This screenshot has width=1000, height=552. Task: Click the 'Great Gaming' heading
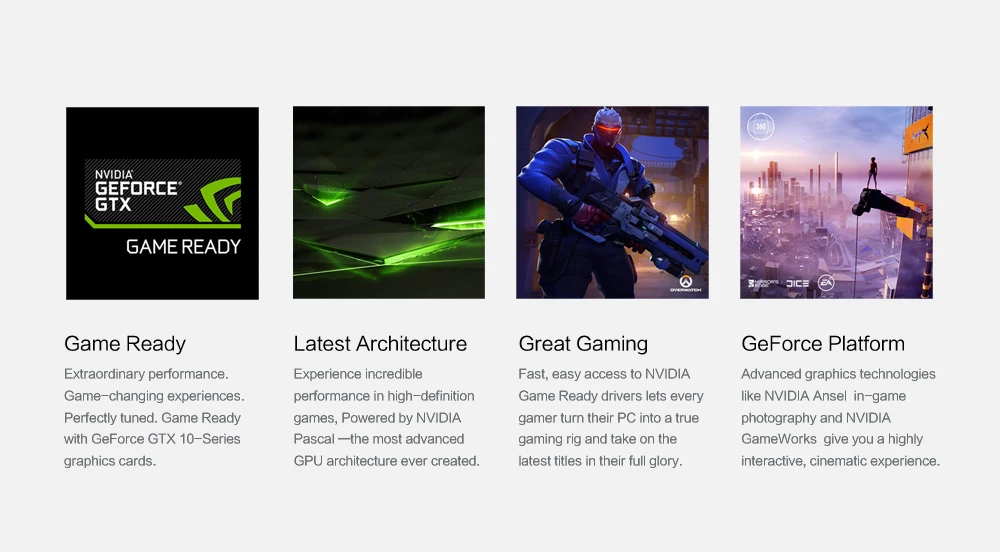tap(583, 344)
